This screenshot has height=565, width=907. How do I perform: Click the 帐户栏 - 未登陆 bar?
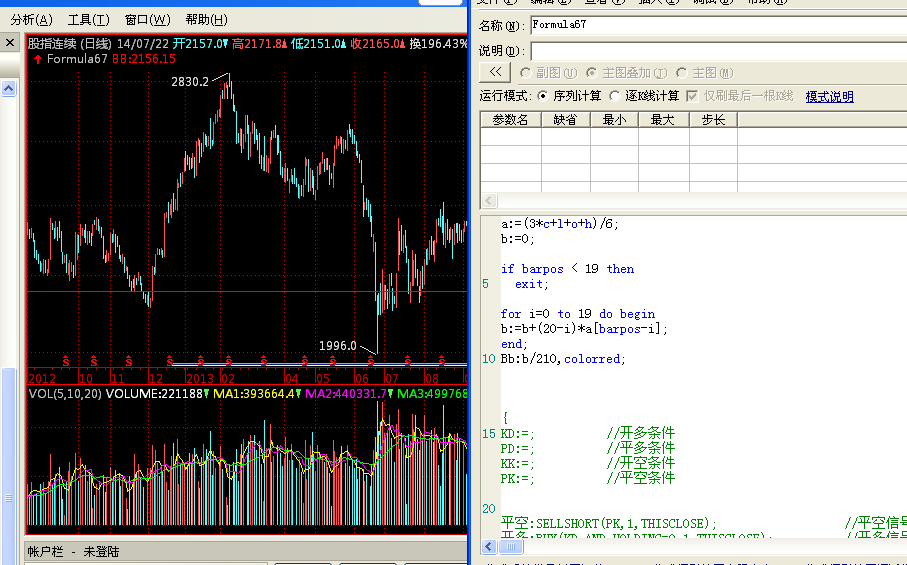click(73, 552)
